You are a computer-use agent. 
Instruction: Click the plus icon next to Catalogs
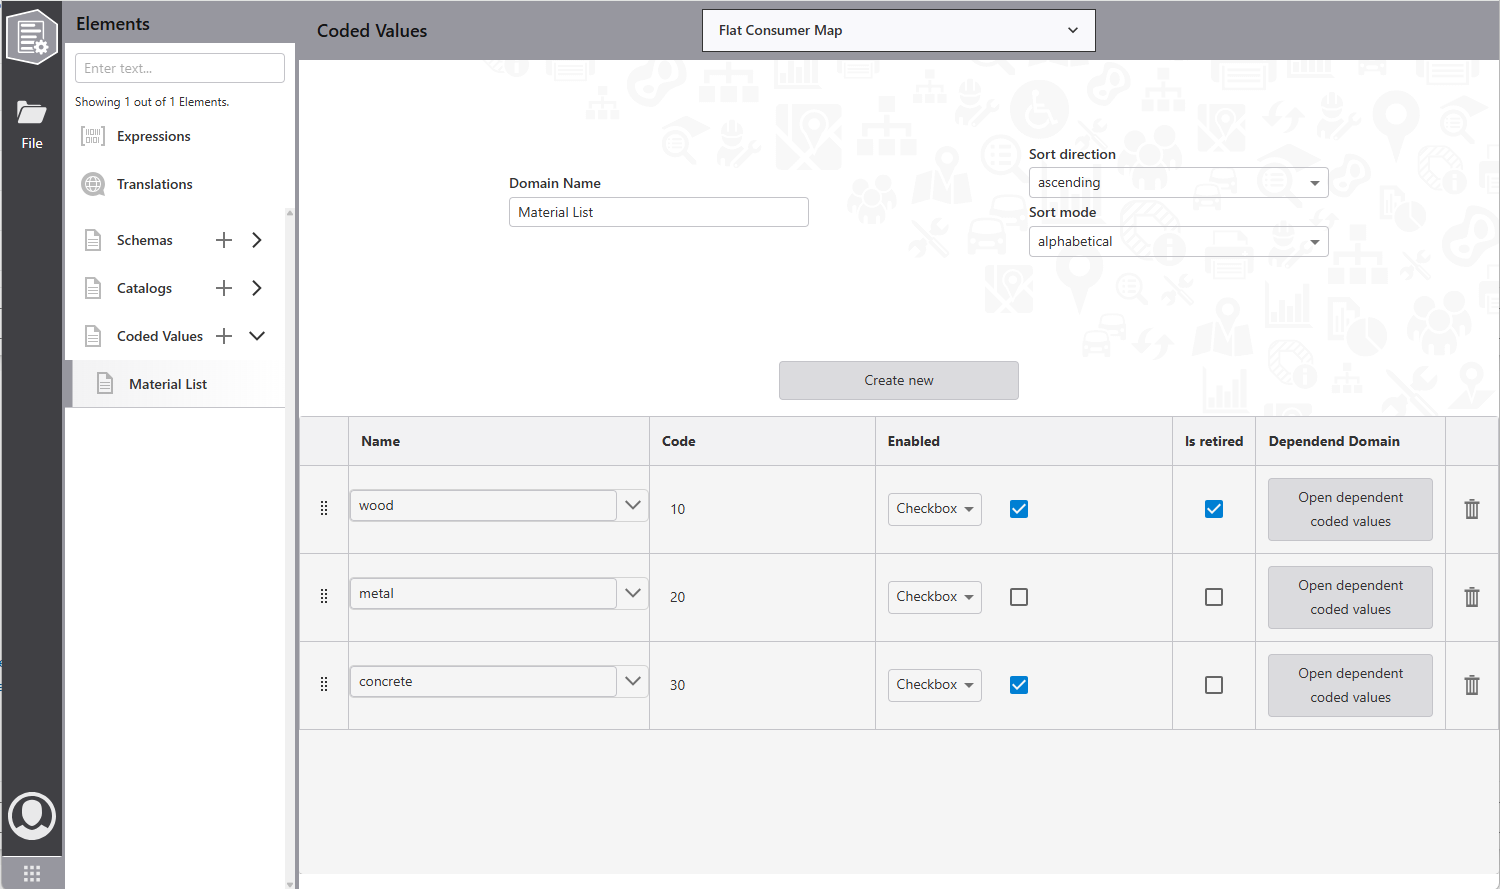tap(224, 288)
